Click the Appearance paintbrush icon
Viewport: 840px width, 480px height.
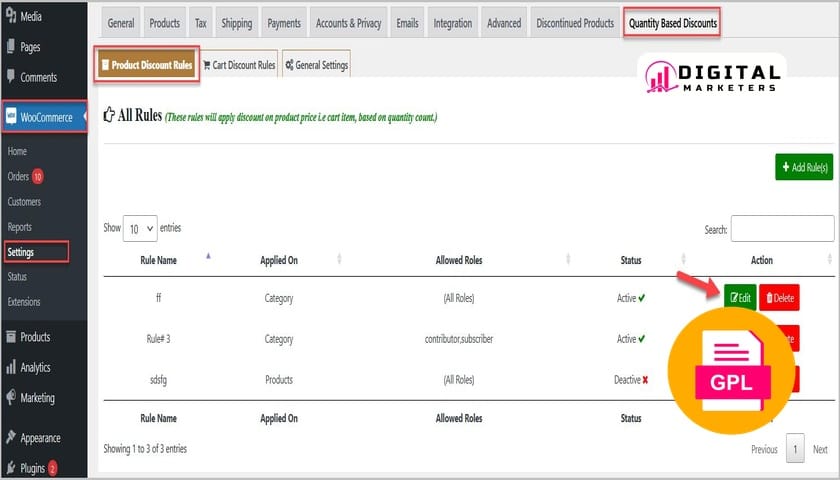(10, 438)
